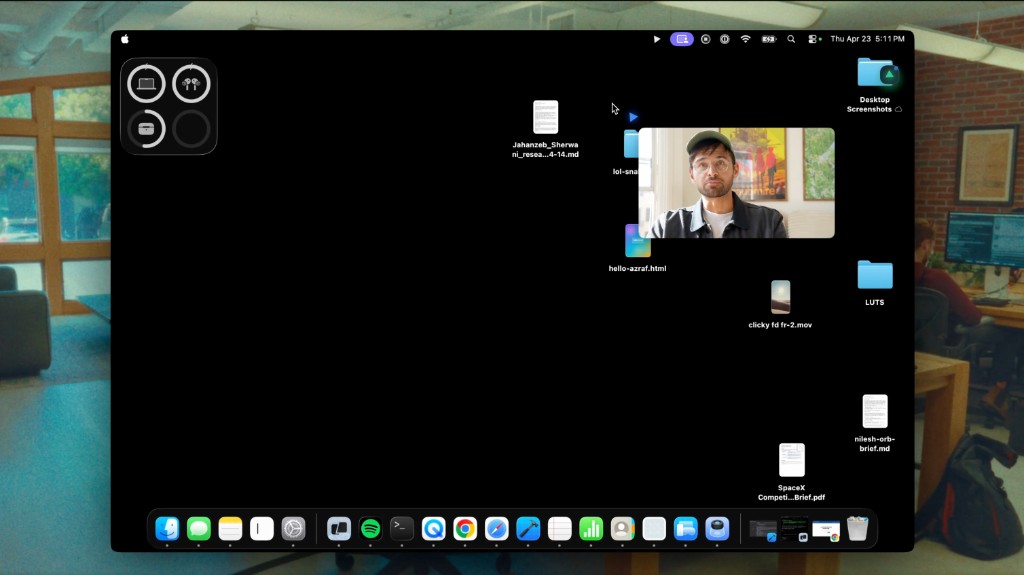Open the magnifier loupe app in Dock

tap(717, 529)
